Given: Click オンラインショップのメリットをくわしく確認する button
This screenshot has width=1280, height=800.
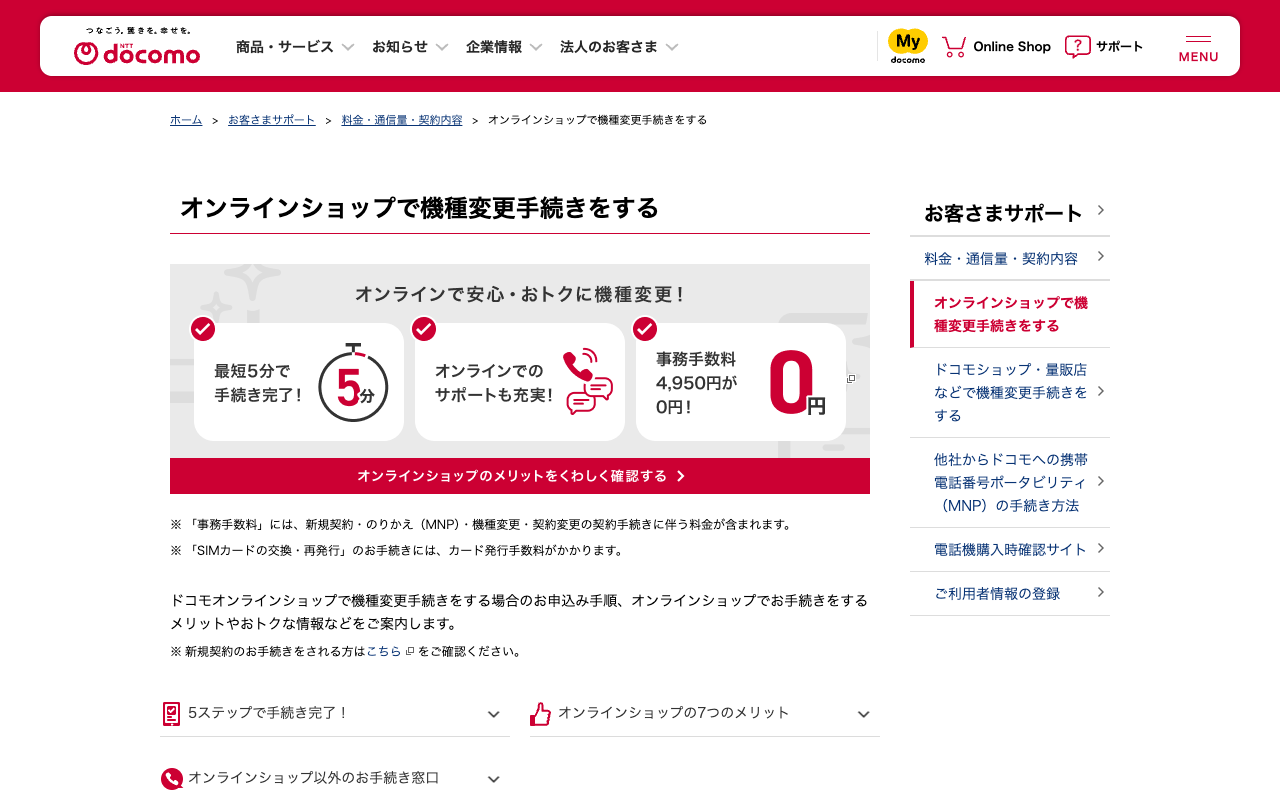Looking at the screenshot, I should [x=520, y=476].
